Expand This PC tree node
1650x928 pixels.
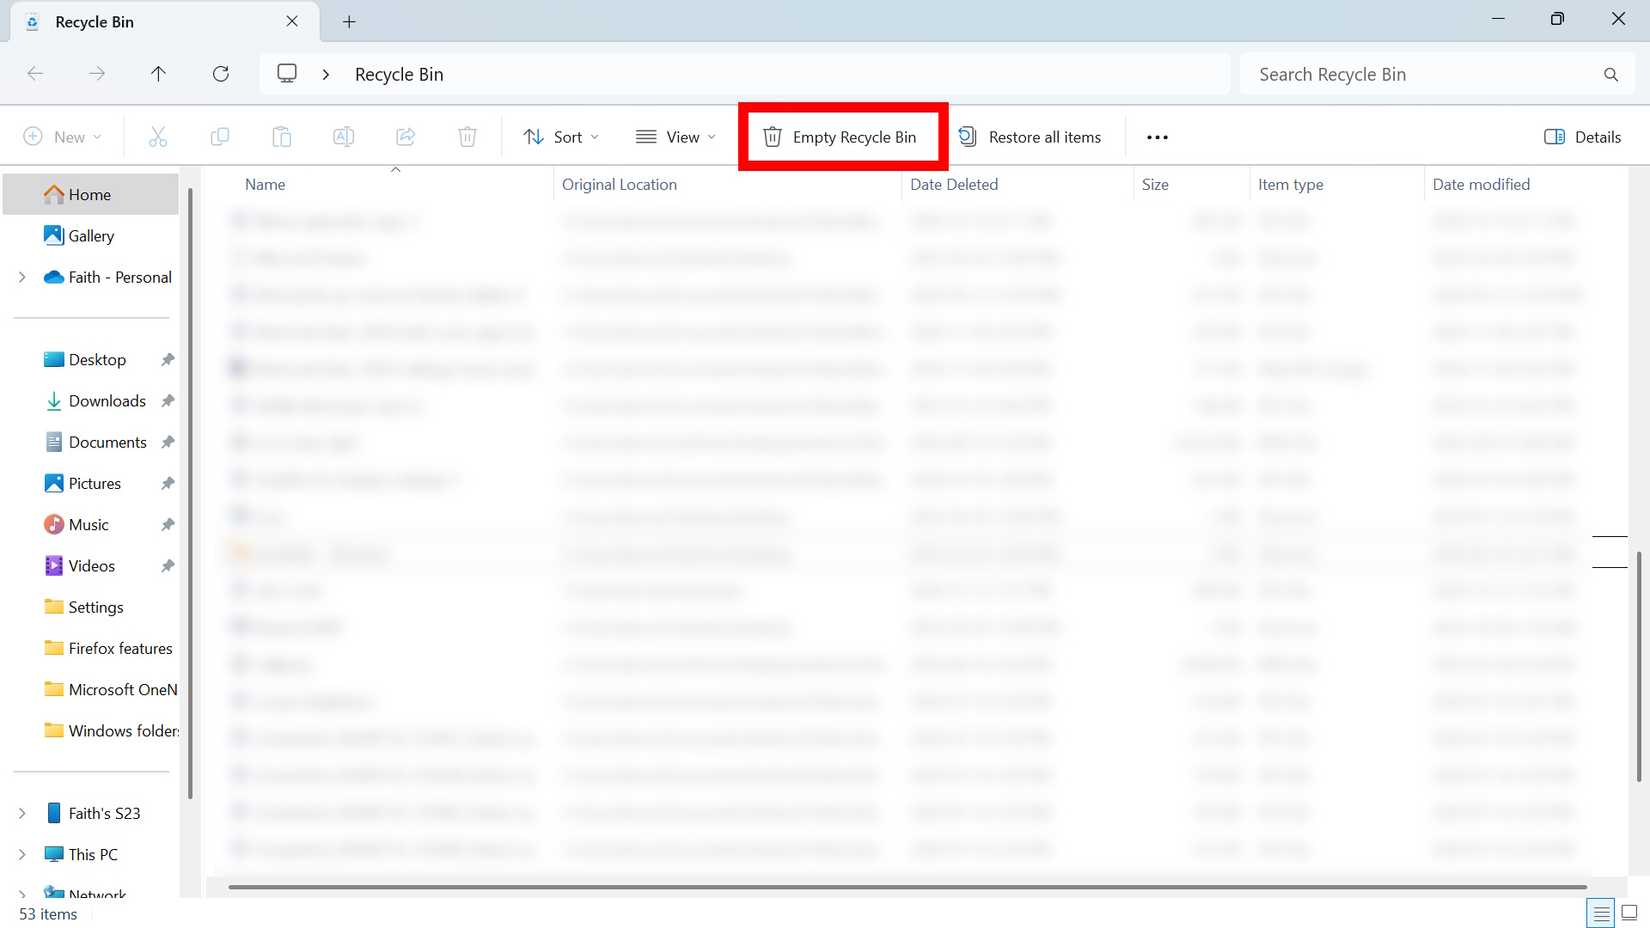[x=22, y=854]
